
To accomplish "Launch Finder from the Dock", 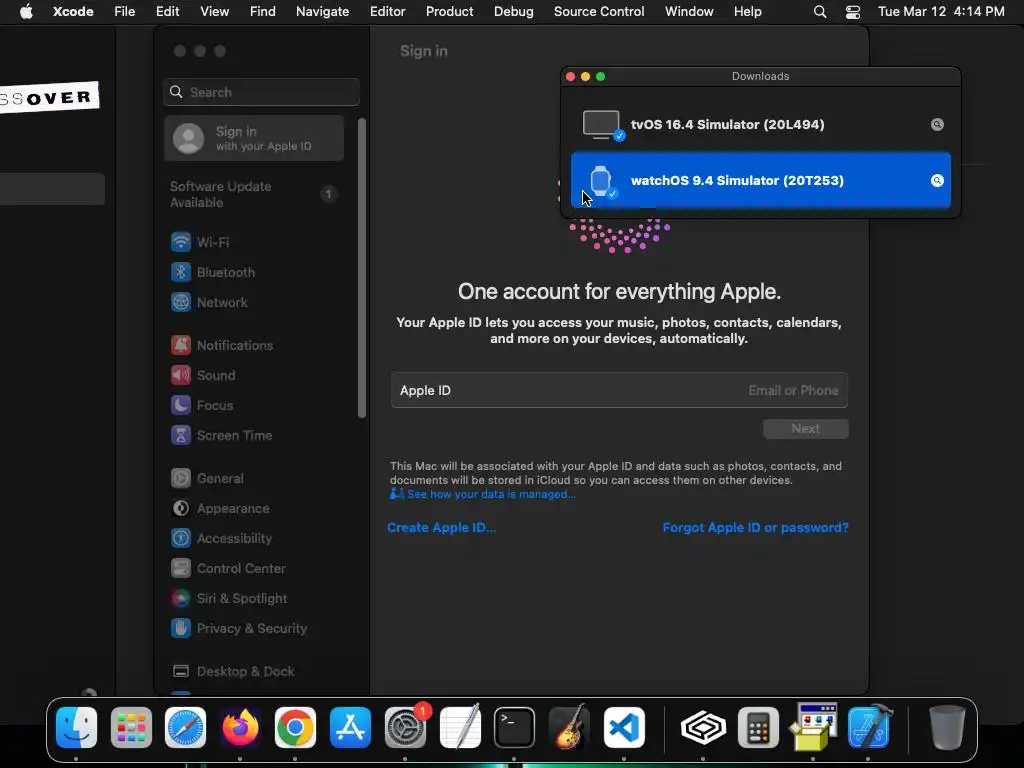I will [x=76, y=728].
